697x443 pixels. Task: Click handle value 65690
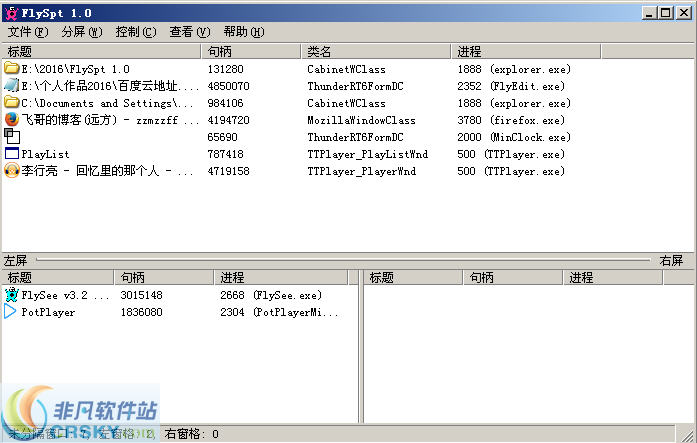click(222, 137)
